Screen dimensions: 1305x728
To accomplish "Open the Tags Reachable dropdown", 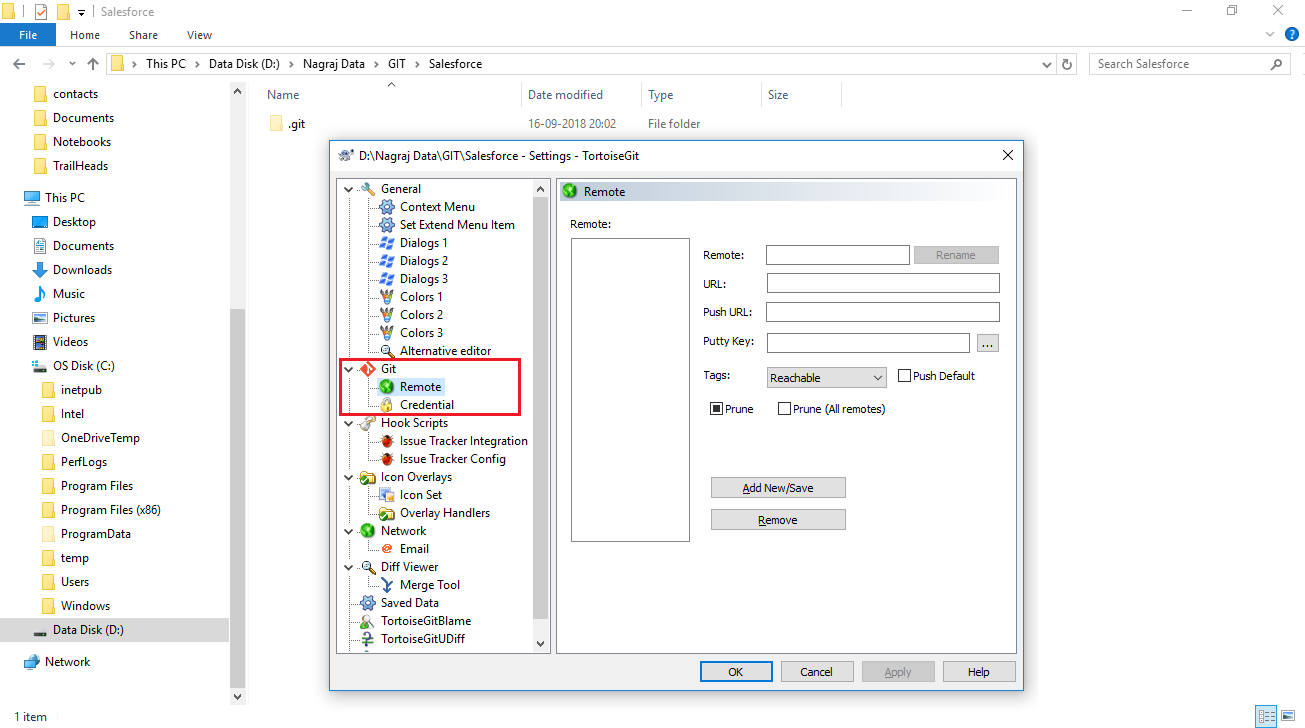I will (826, 378).
